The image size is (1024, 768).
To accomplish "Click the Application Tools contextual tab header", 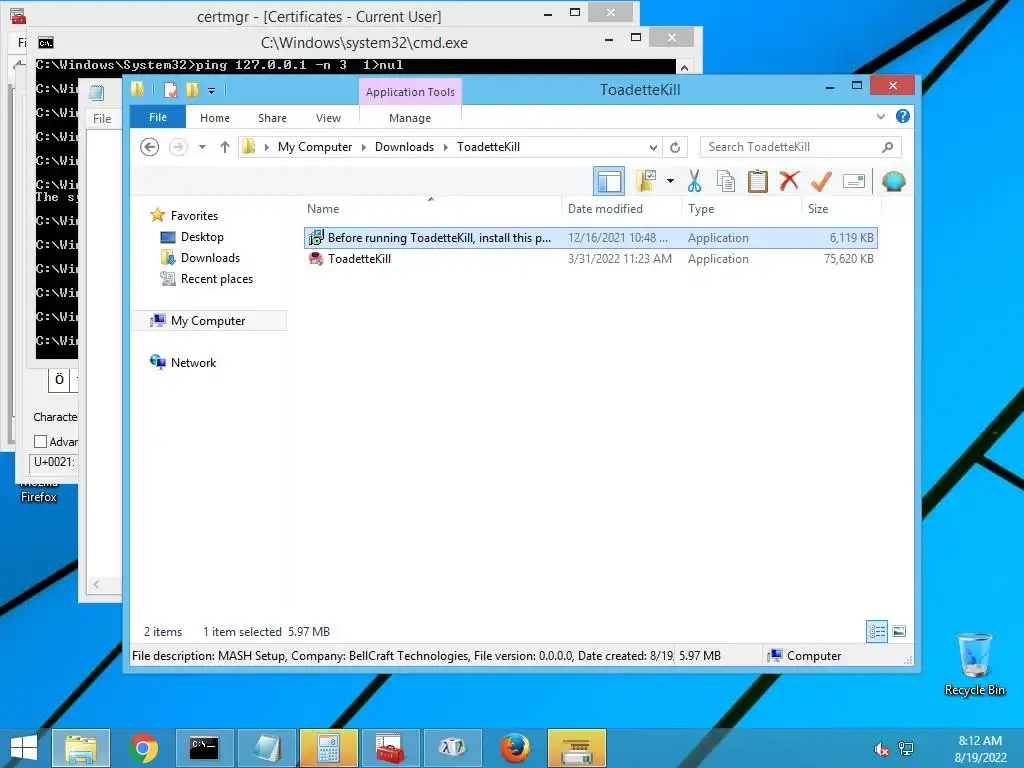I will click(x=410, y=92).
